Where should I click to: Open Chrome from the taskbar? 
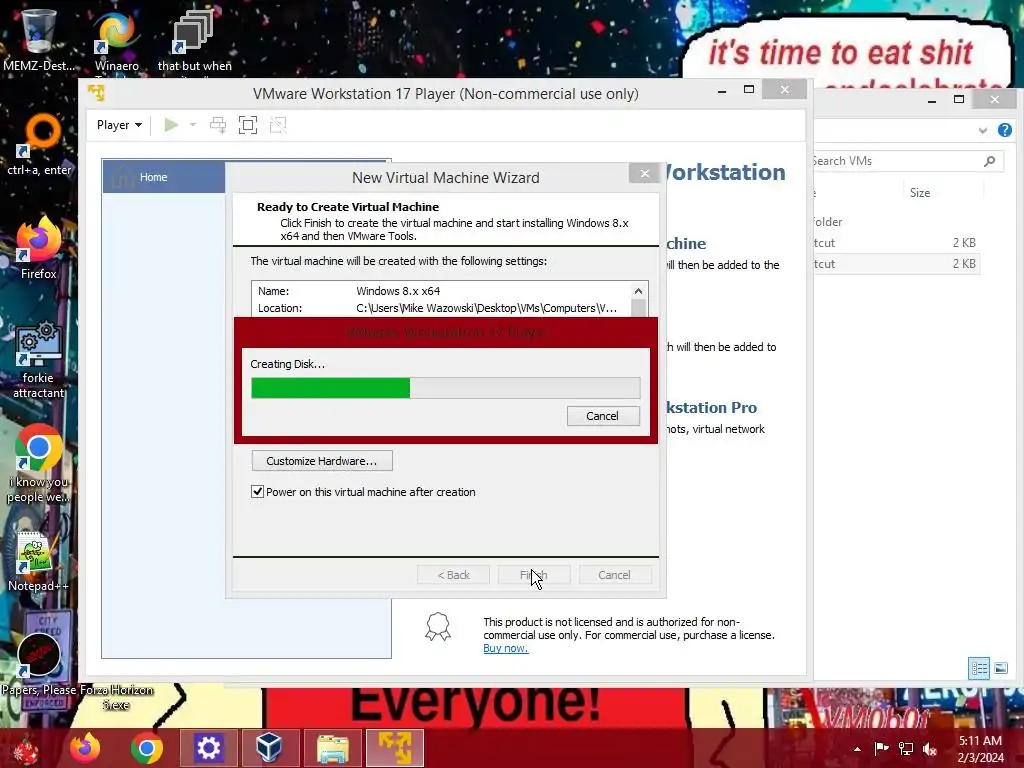147,748
